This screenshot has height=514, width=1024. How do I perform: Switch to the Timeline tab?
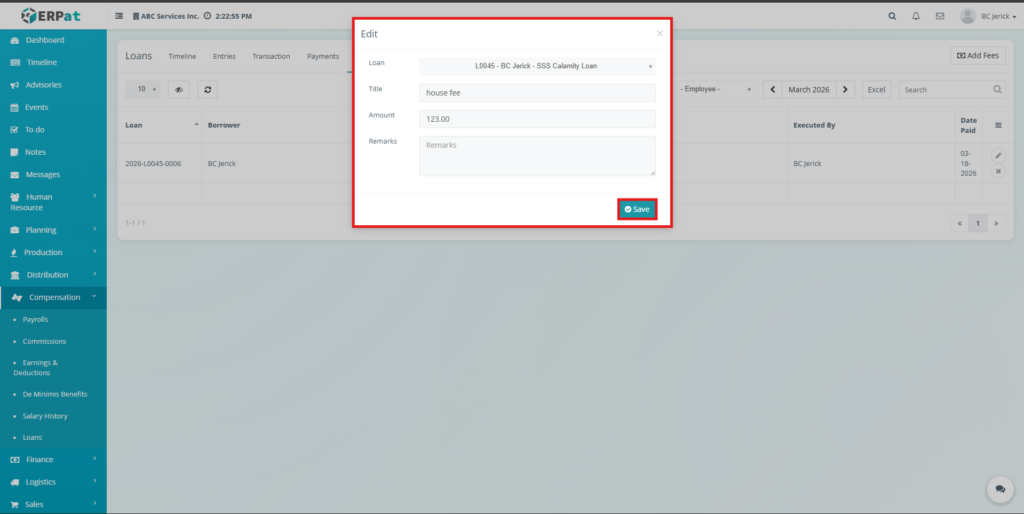pyautogui.click(x=182, y=56)
